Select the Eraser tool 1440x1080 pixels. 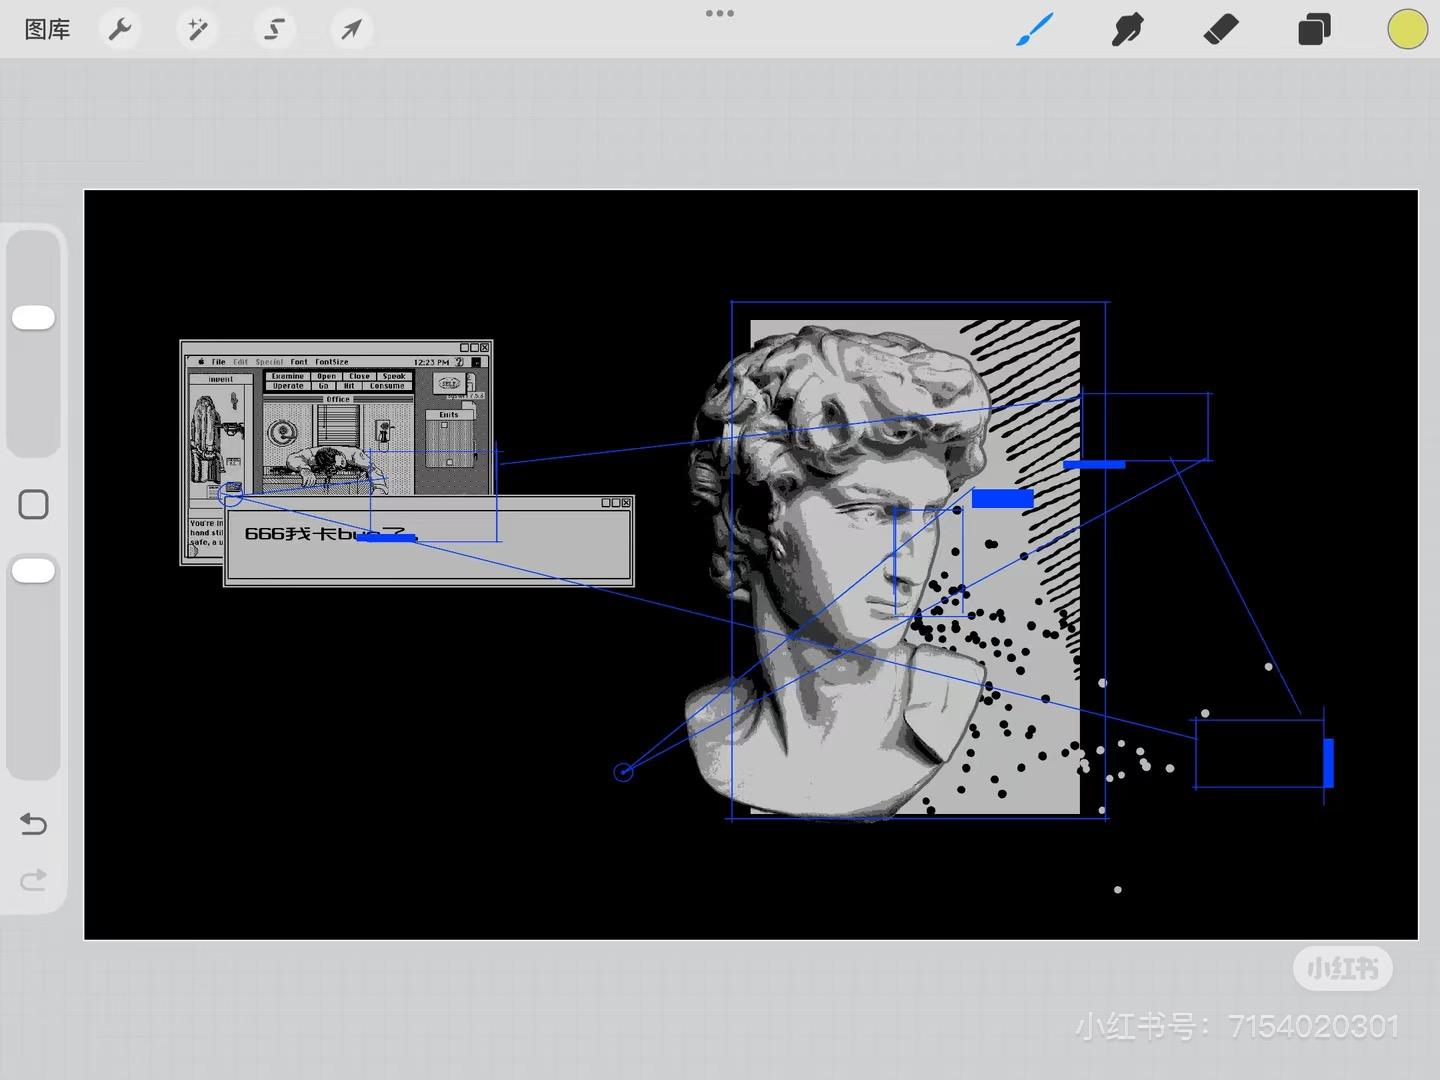click(x=1221, y=30)
